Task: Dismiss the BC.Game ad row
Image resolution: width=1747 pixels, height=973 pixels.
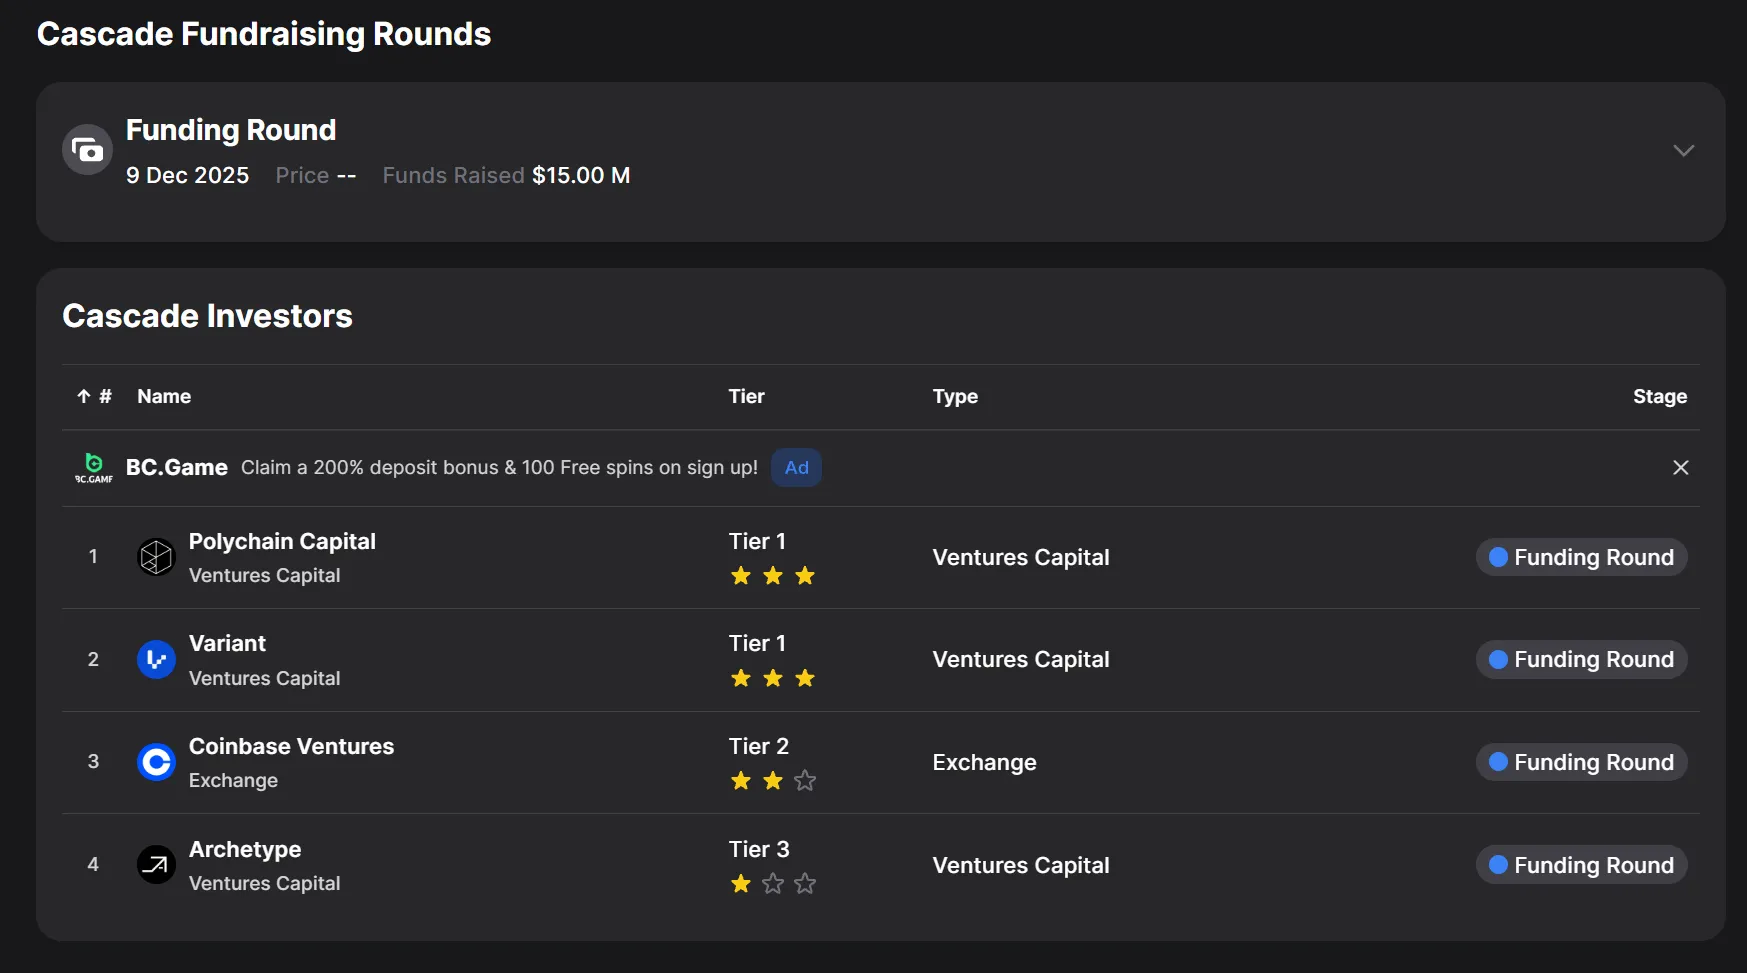Action: (1681, 467)
